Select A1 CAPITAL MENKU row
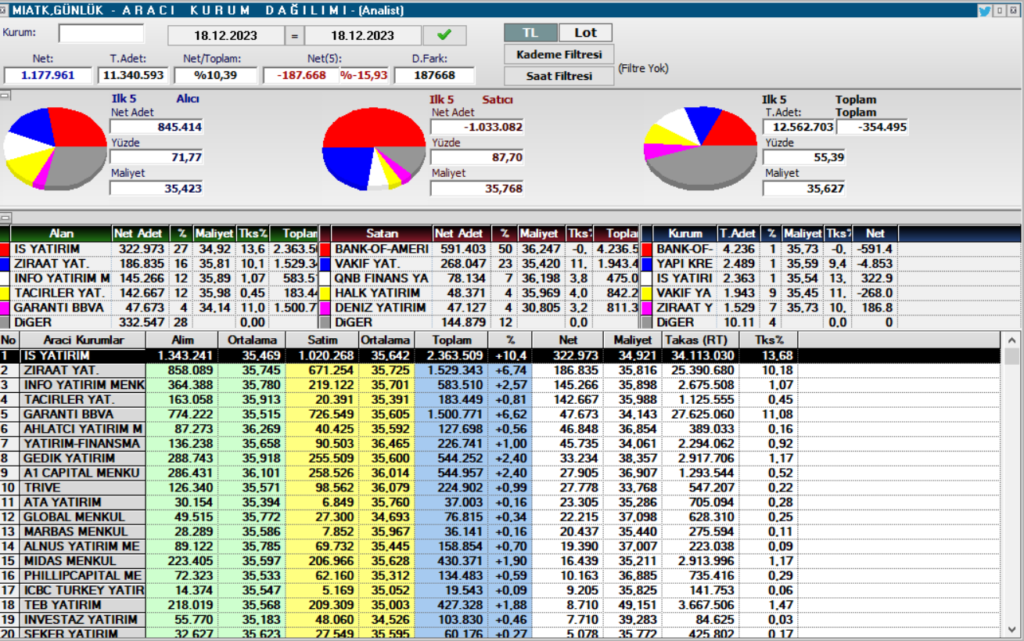Image resolution: width=1024 pixels, height=641 pixels. point(500,473)
